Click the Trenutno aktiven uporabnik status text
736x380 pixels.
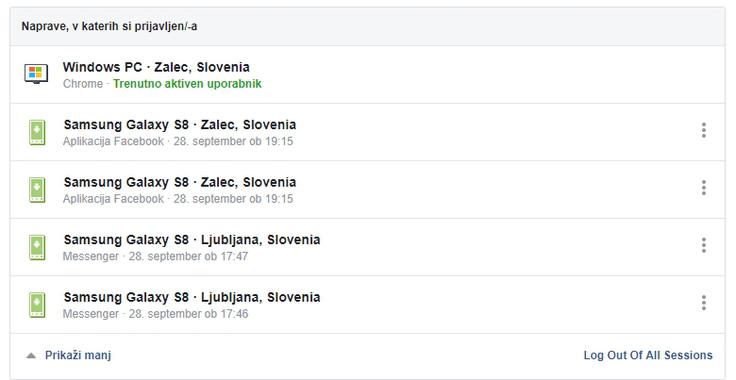tap(187, 84)
